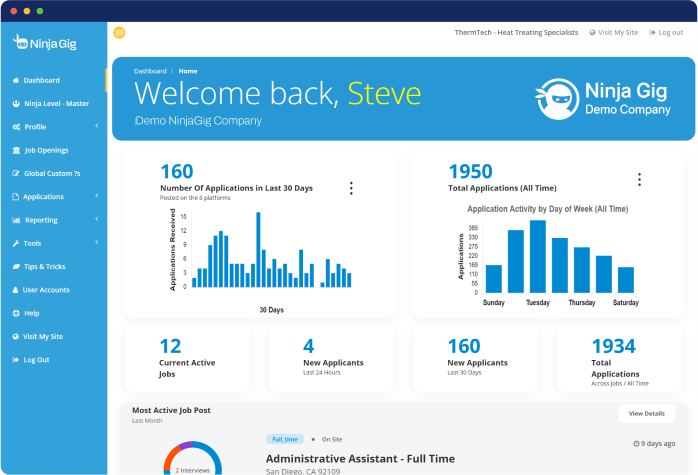This screenshot has height=475, width=698.
Task: Click the NinjaGig logo in sidebar
Action: pyautogui.click(x=45, y=43)
